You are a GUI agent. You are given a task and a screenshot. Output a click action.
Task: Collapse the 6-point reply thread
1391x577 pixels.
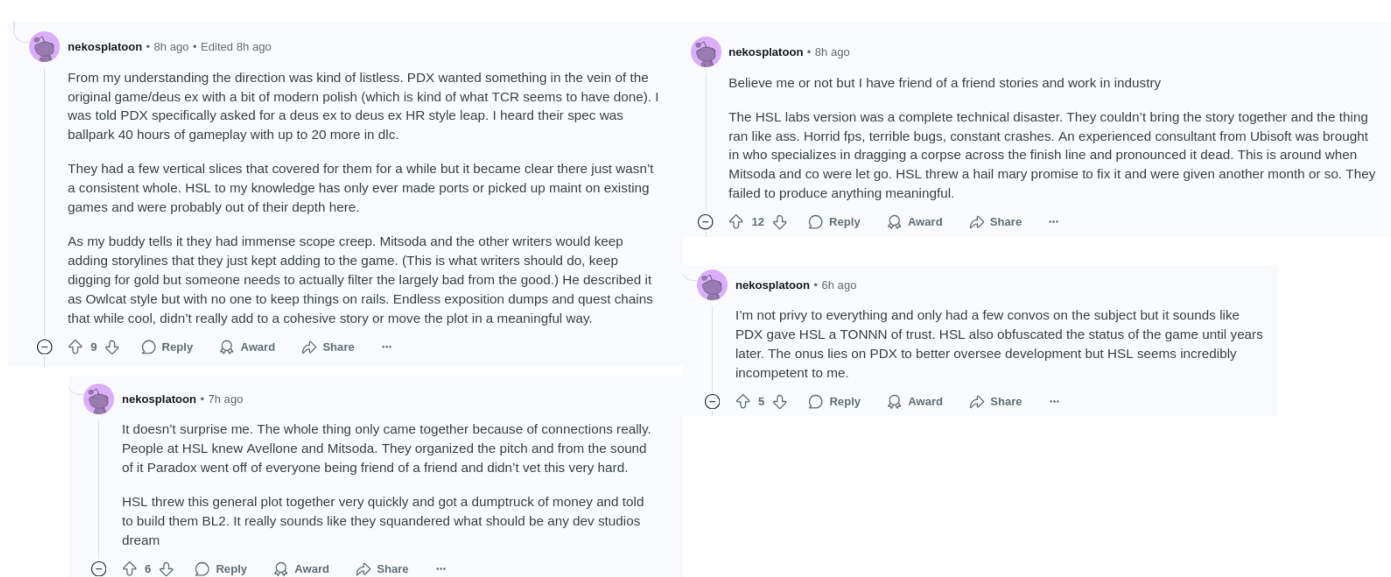point(98,569)
